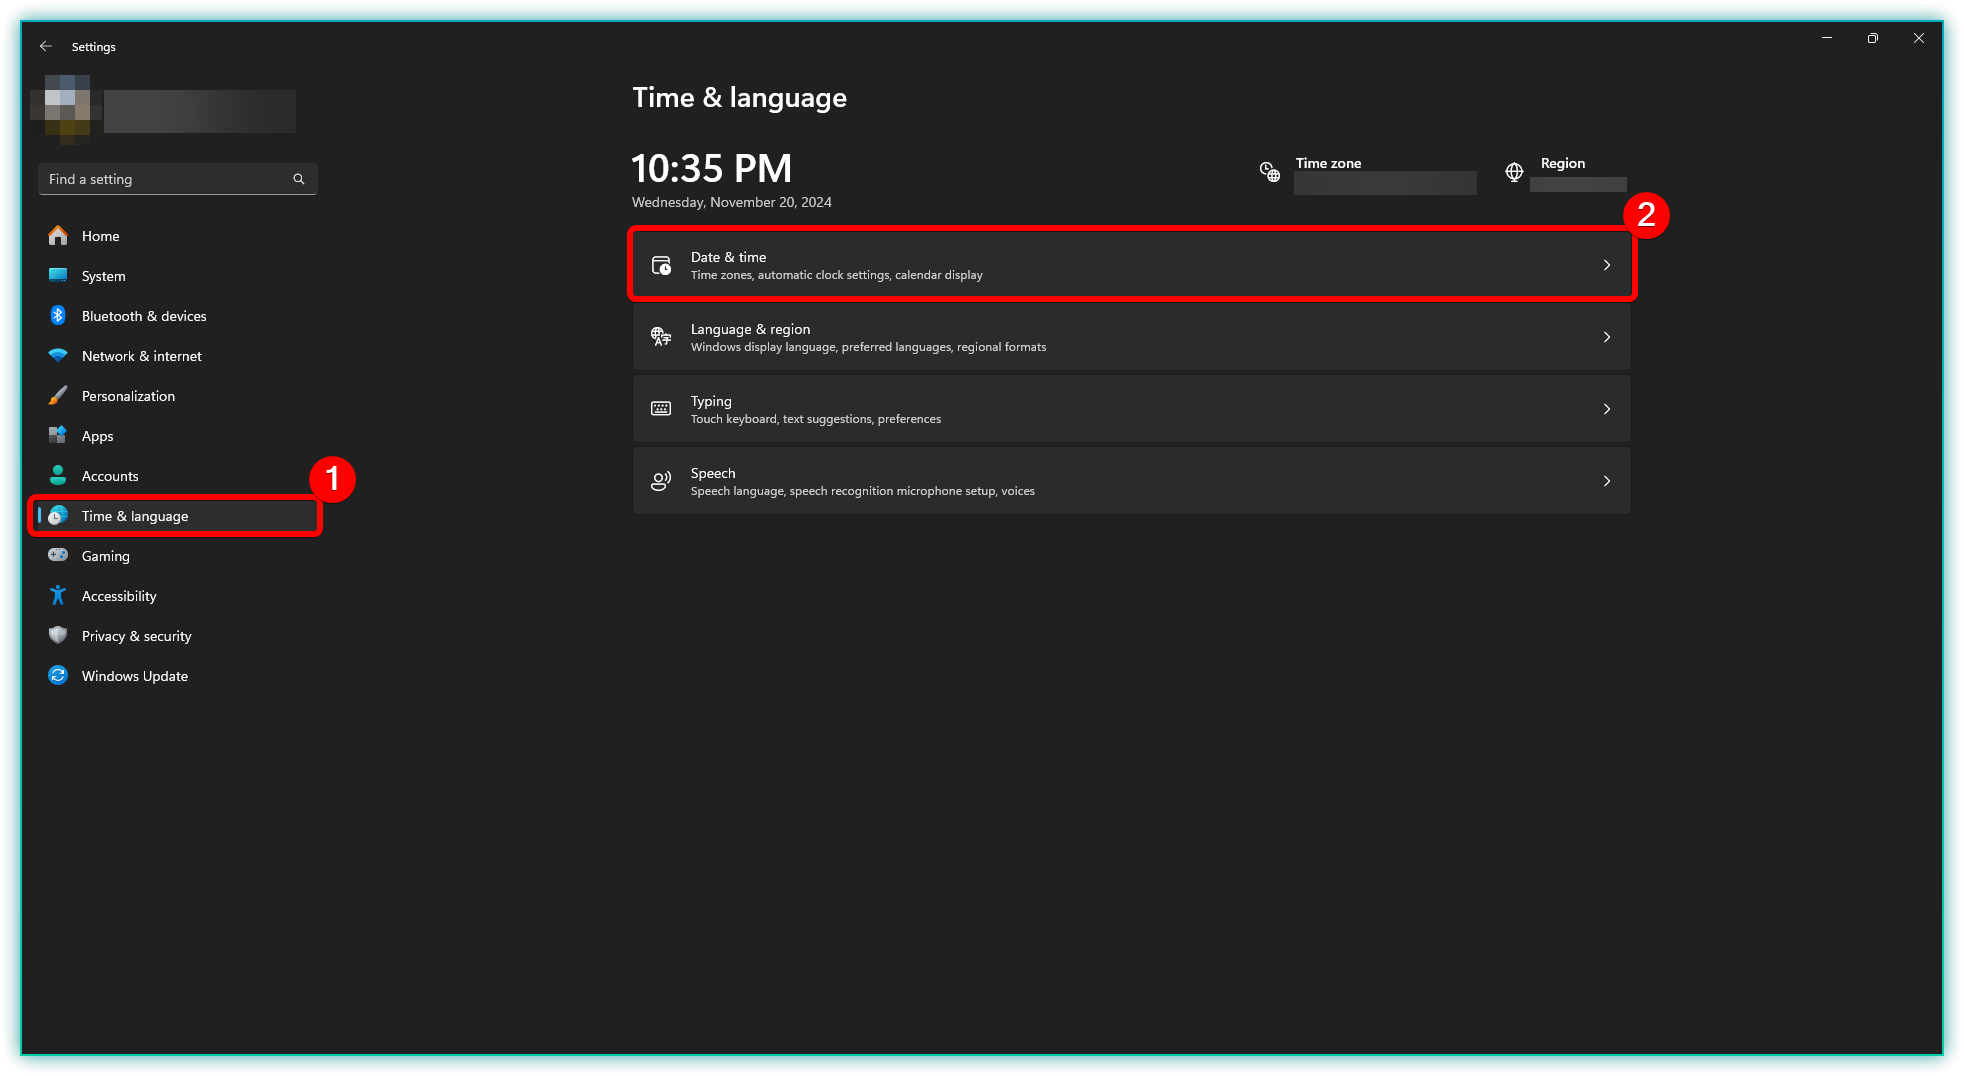The image size is (1964, 1076).
Task: Click the Time zone header icon
Action: click(x=1270, y=172)
